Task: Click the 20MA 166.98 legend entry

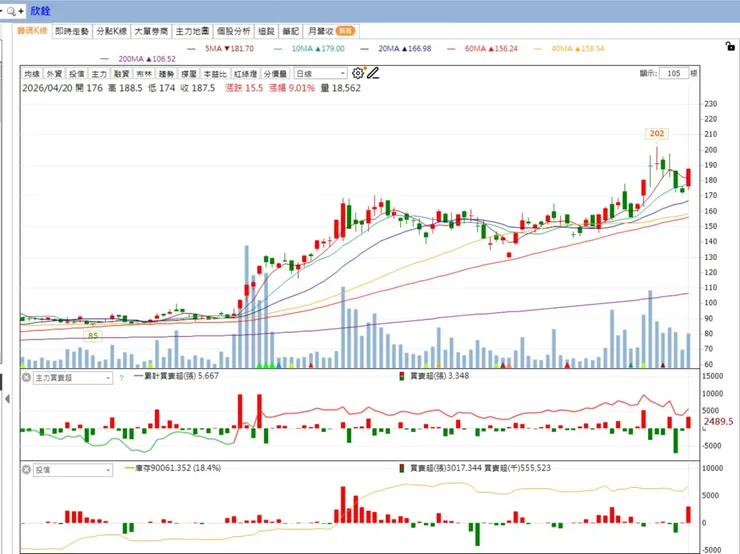Action: [396, 49]
